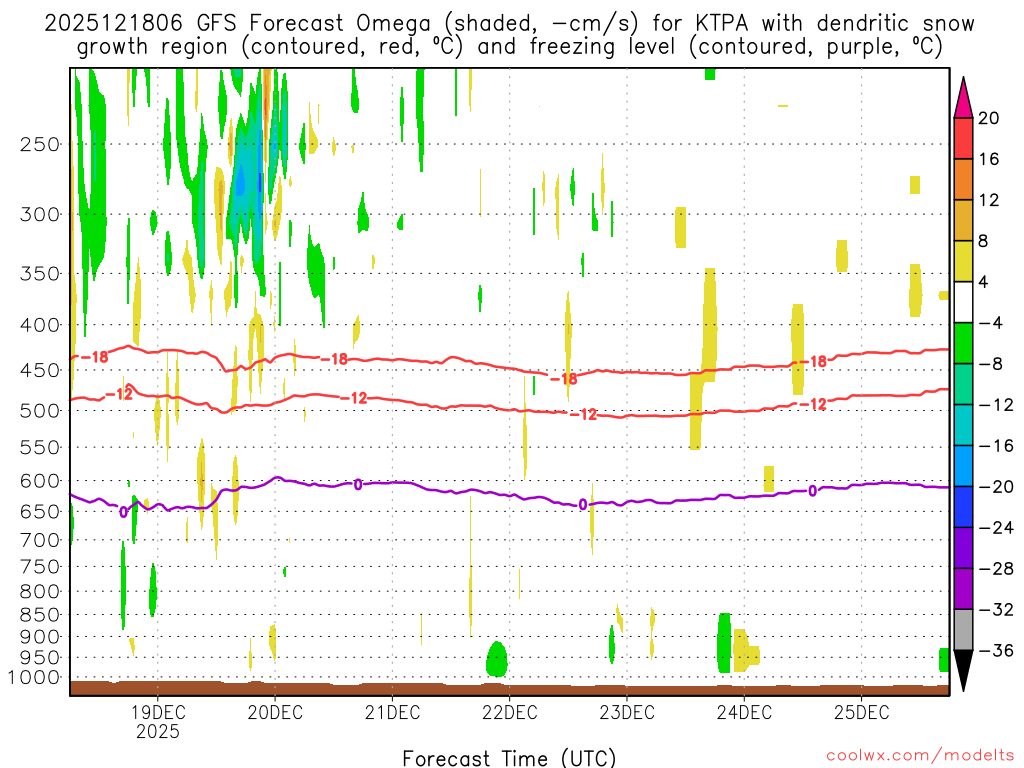
Task: Click the 19DEC time axis label
Action: click(157, 712)
